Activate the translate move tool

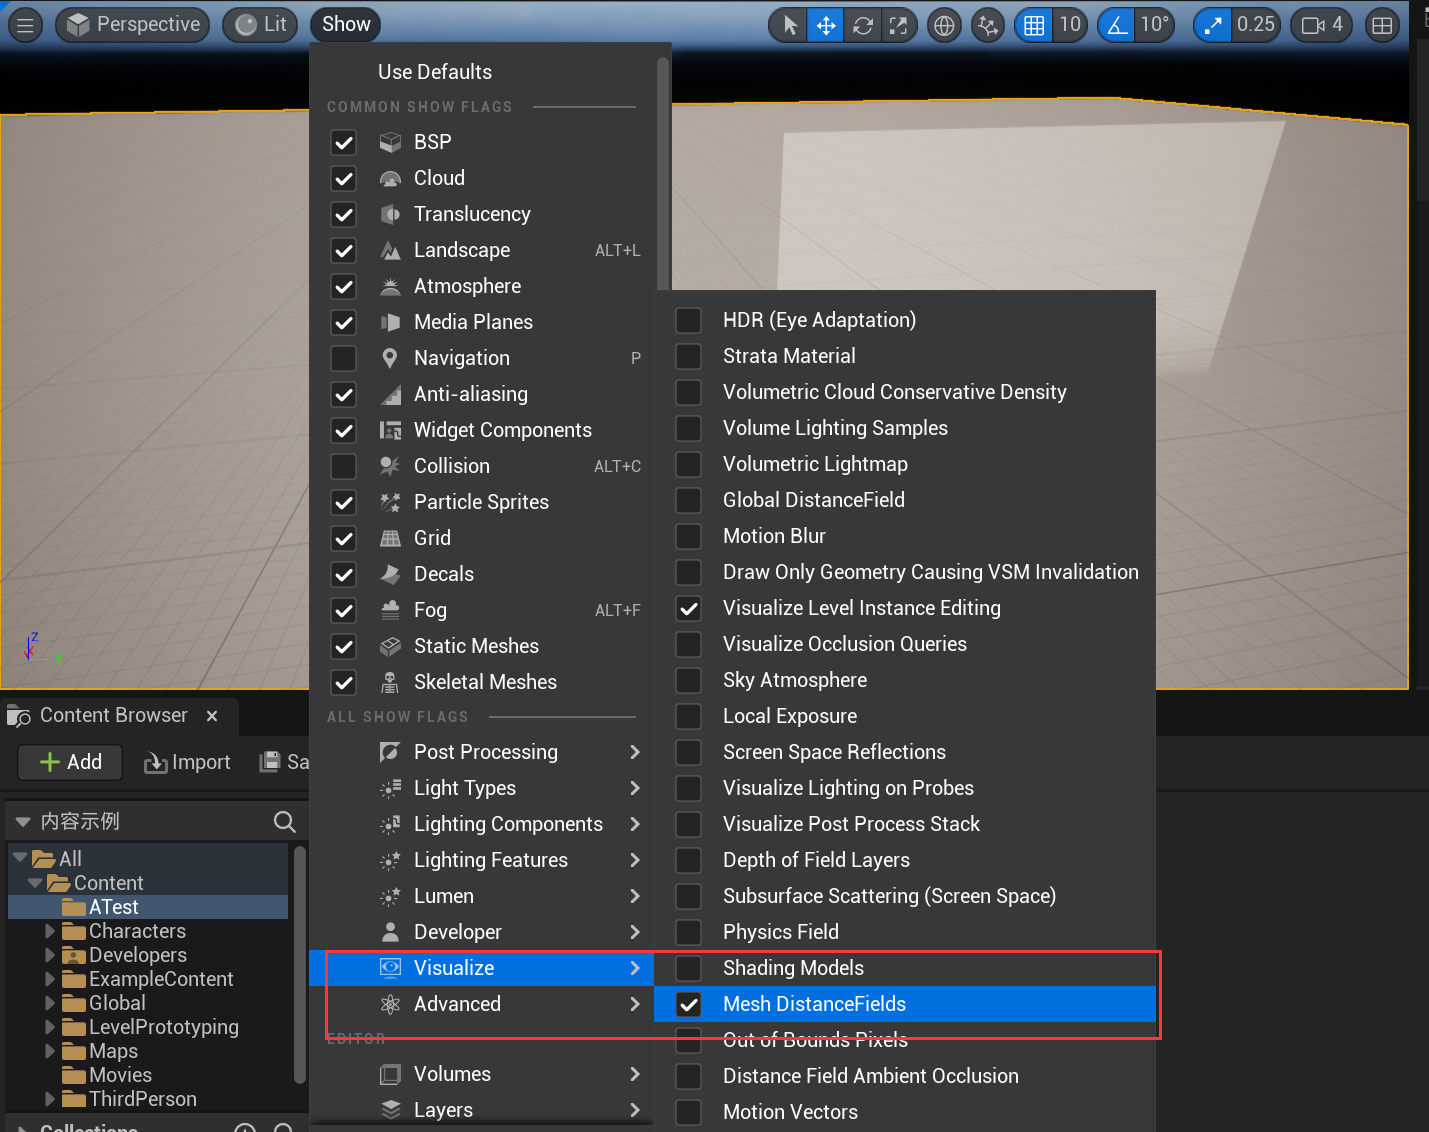click(826, 25)
